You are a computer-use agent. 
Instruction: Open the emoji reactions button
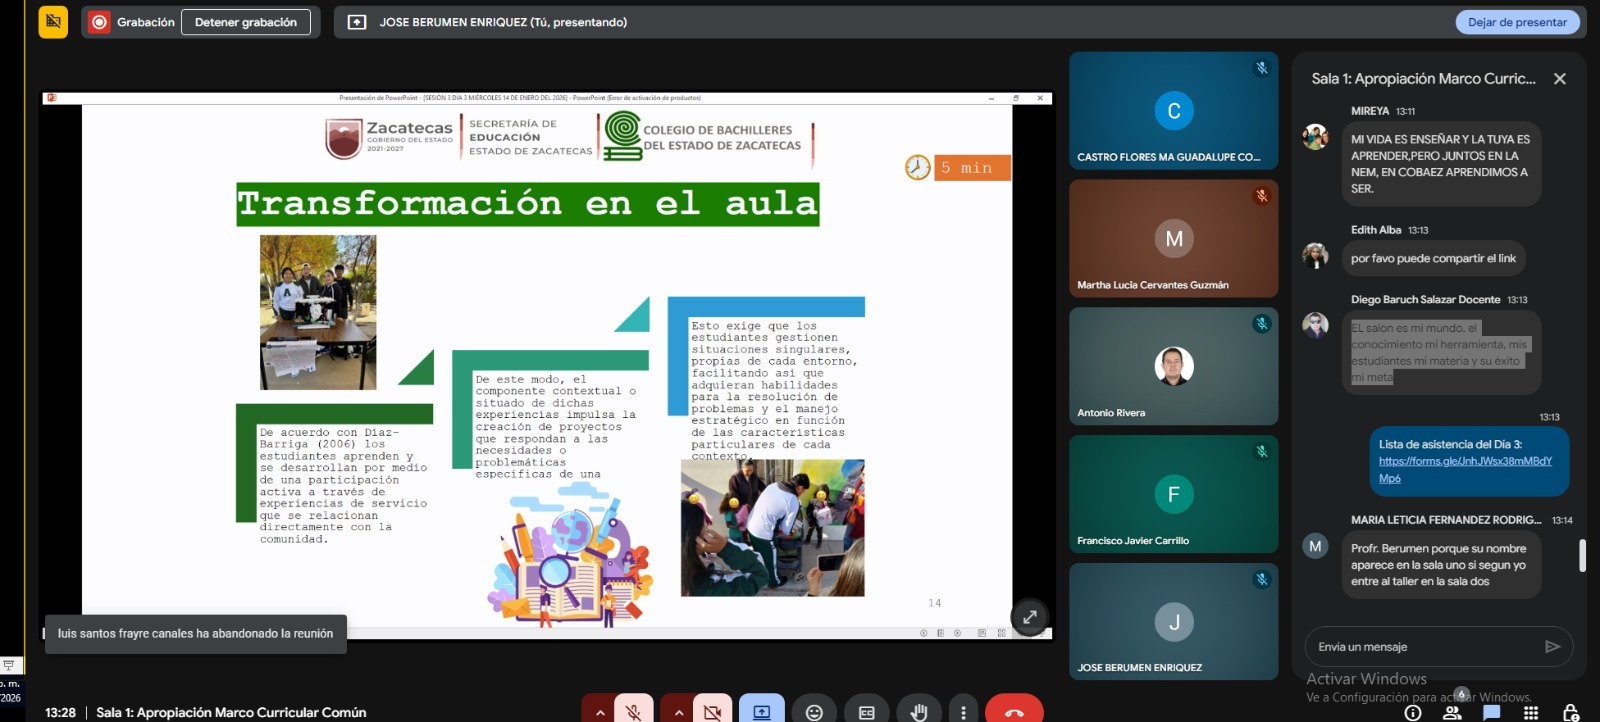(814, 711)
